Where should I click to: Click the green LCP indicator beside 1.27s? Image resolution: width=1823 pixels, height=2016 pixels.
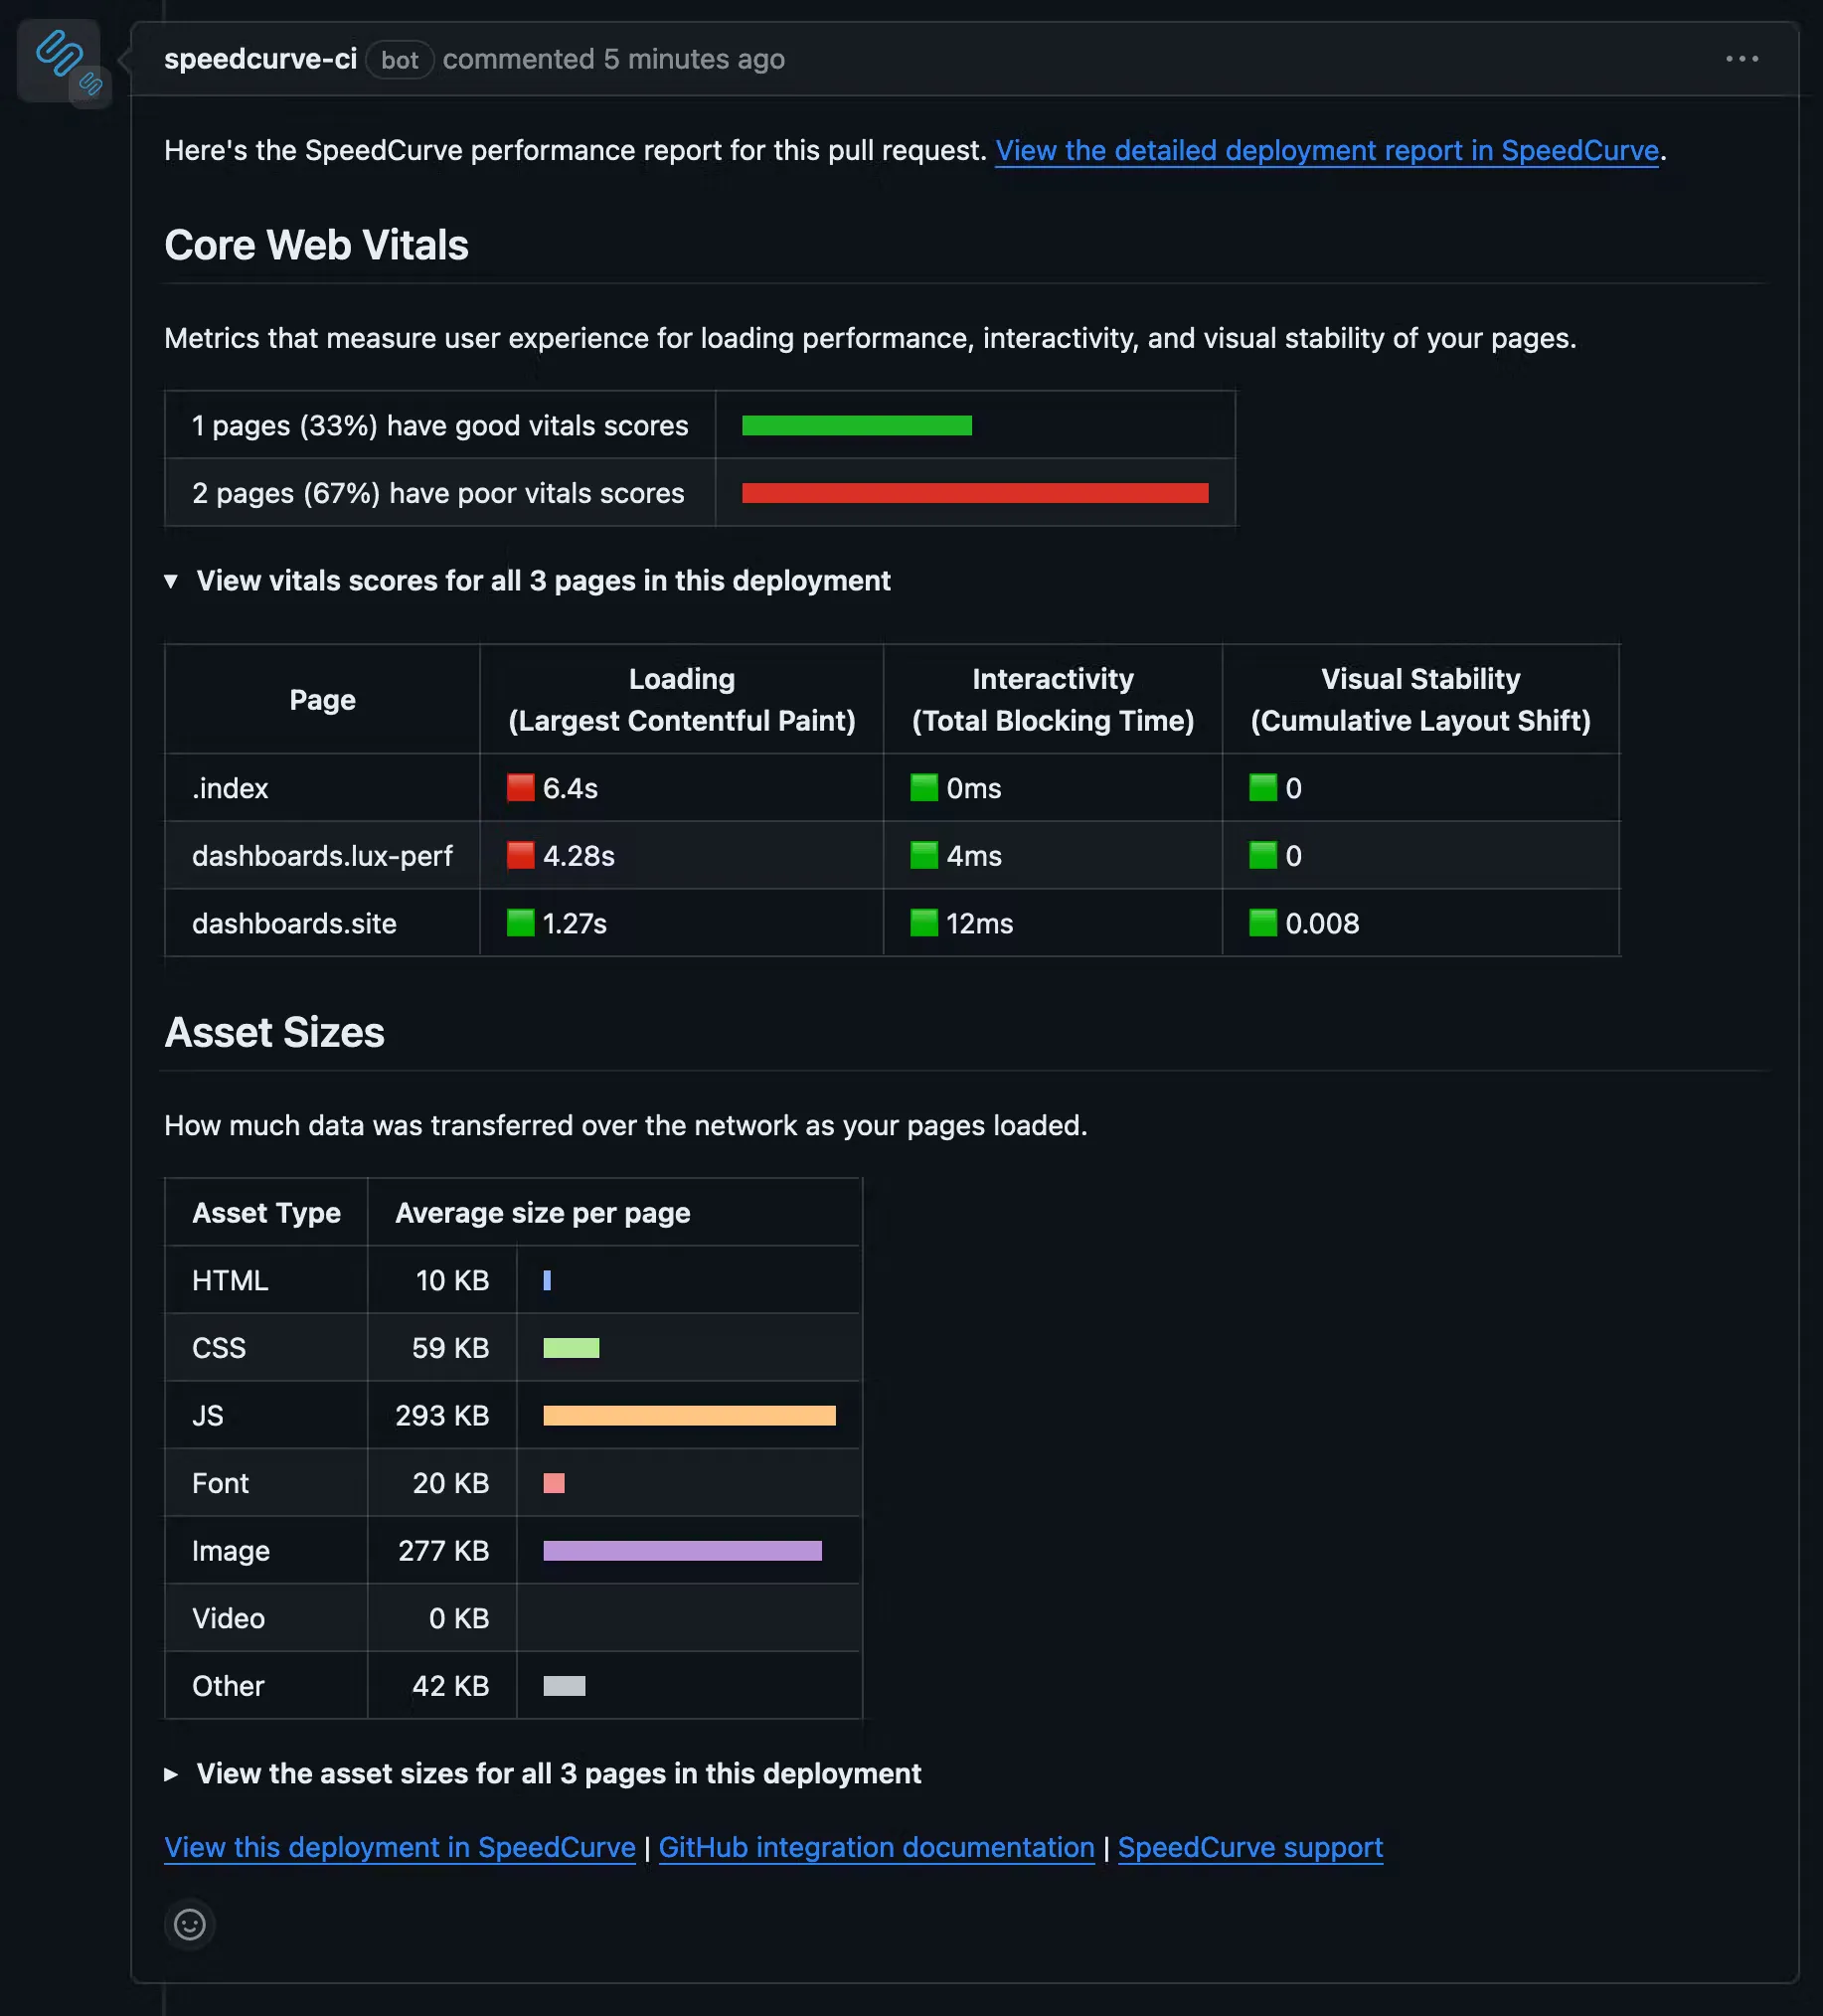521,923
